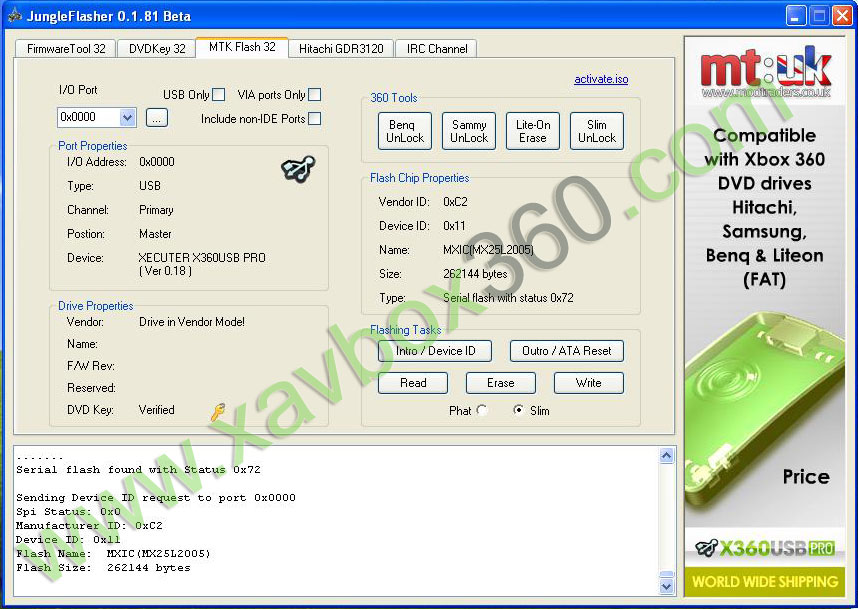Click the log line "Serial flash found with Status 0x72"
This screenshot has height=609, width=858.
point(138,470)
